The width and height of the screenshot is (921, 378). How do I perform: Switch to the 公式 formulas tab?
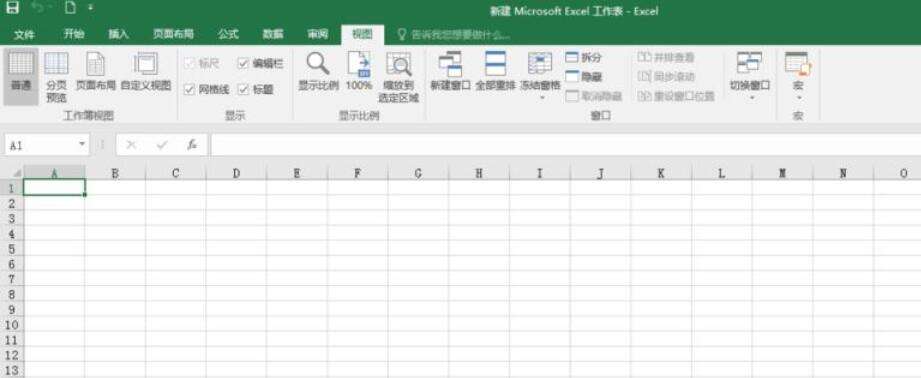tap(228, 35)
